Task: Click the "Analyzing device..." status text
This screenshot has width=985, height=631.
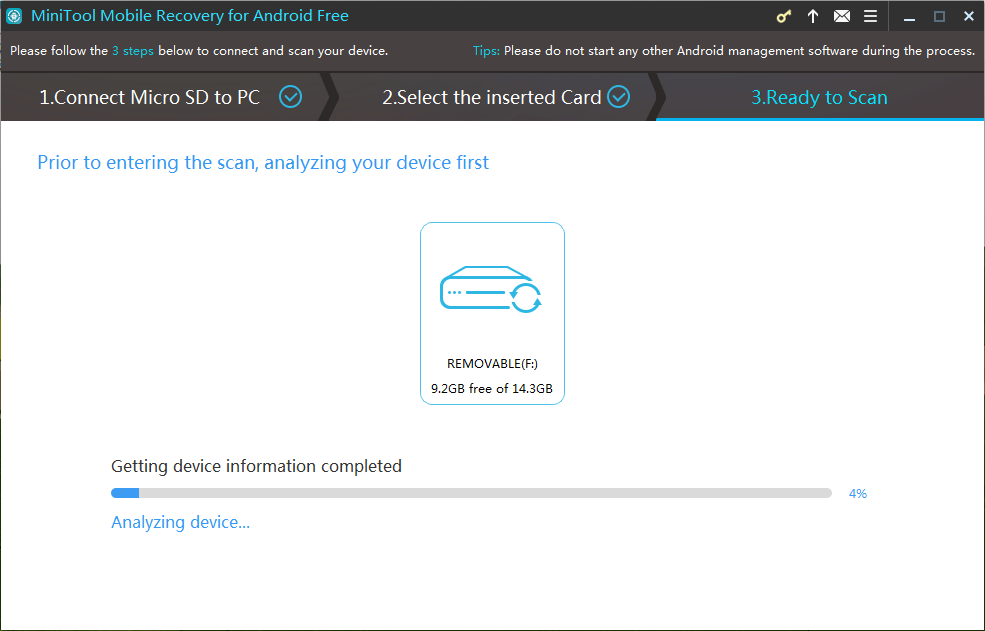Action: 180,523
